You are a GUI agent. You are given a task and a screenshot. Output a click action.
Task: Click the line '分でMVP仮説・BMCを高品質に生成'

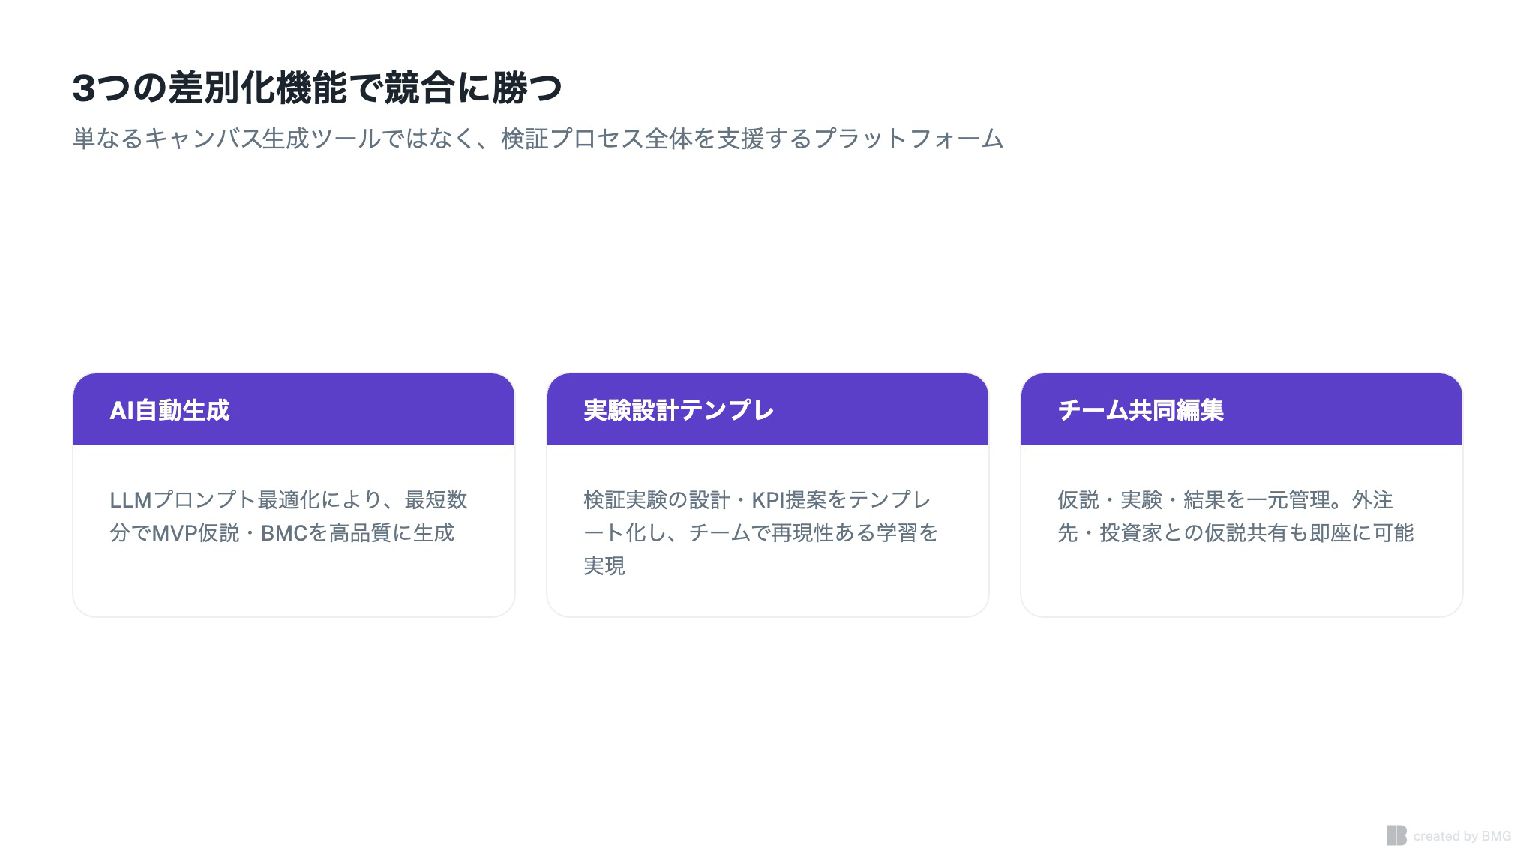tap(282, 533)
